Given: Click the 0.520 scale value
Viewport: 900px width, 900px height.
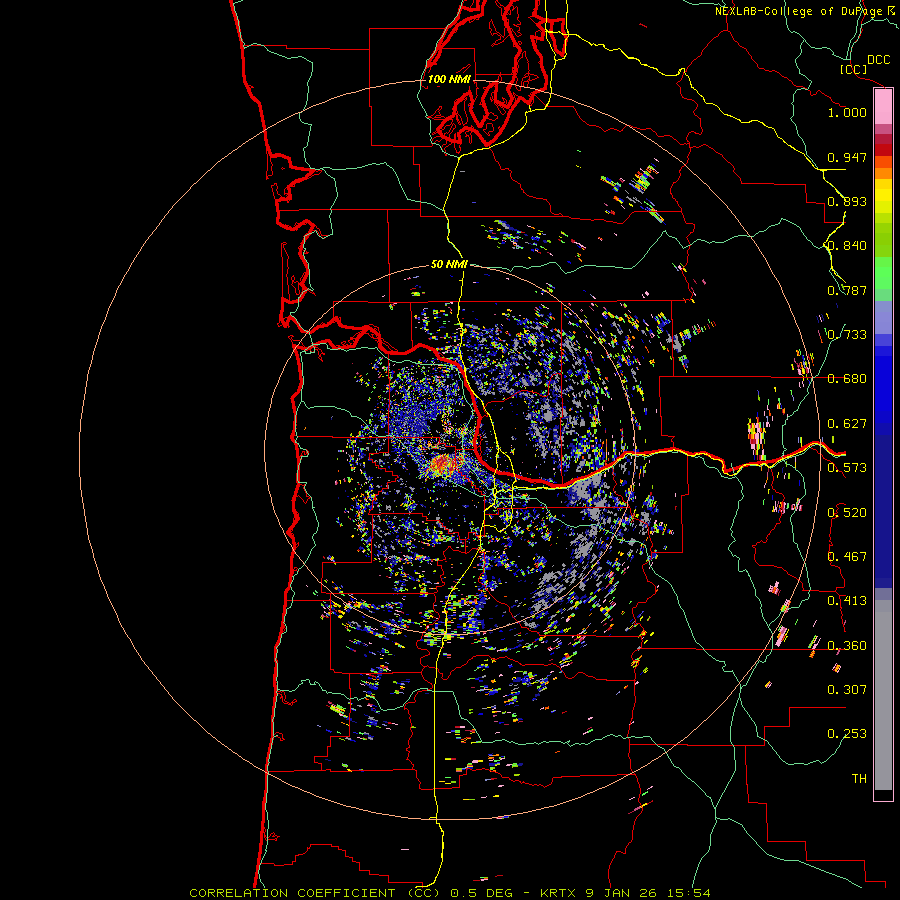Looking at the screenshot, I should point(847,513).
